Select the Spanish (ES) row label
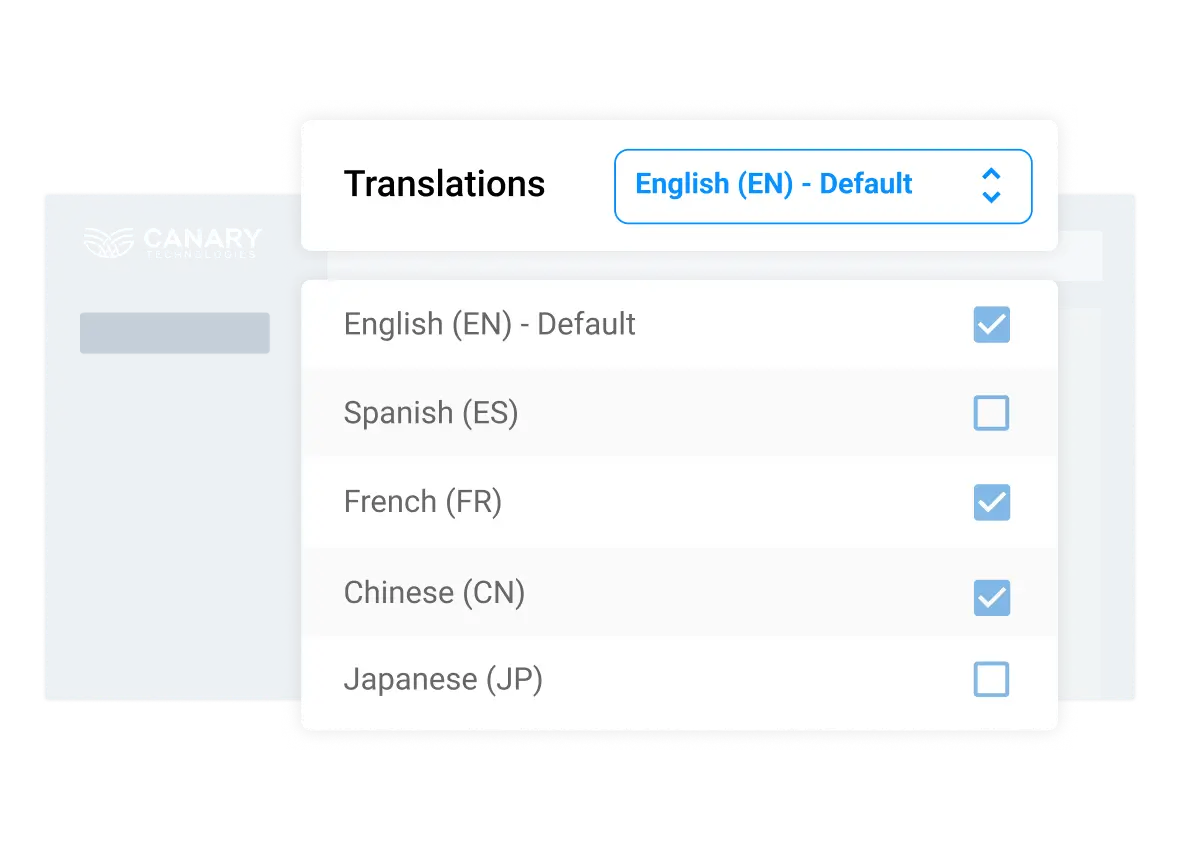The image size is (1180, 850). coord(431,412)
